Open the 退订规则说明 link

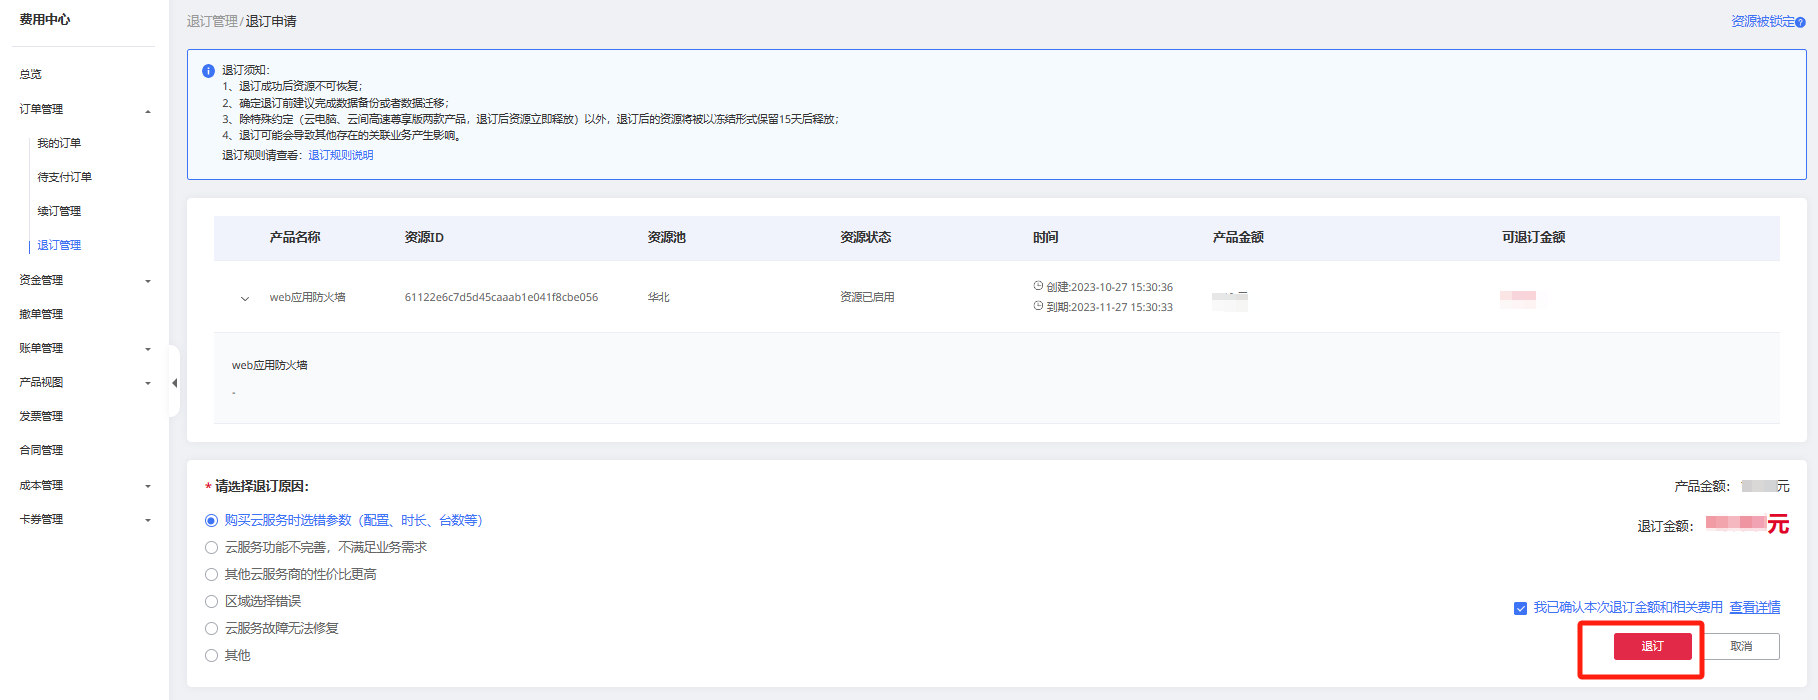(340, 155)
